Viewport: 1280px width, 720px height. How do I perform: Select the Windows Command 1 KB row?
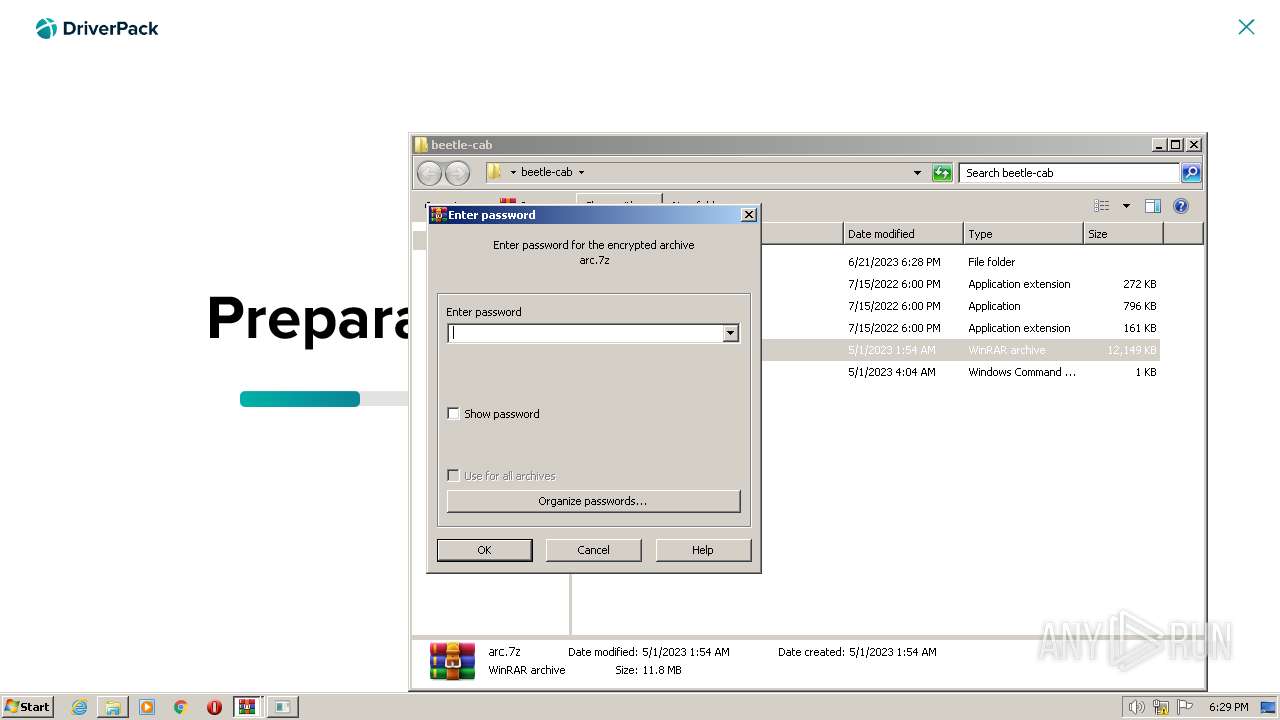tap(960, 372)
